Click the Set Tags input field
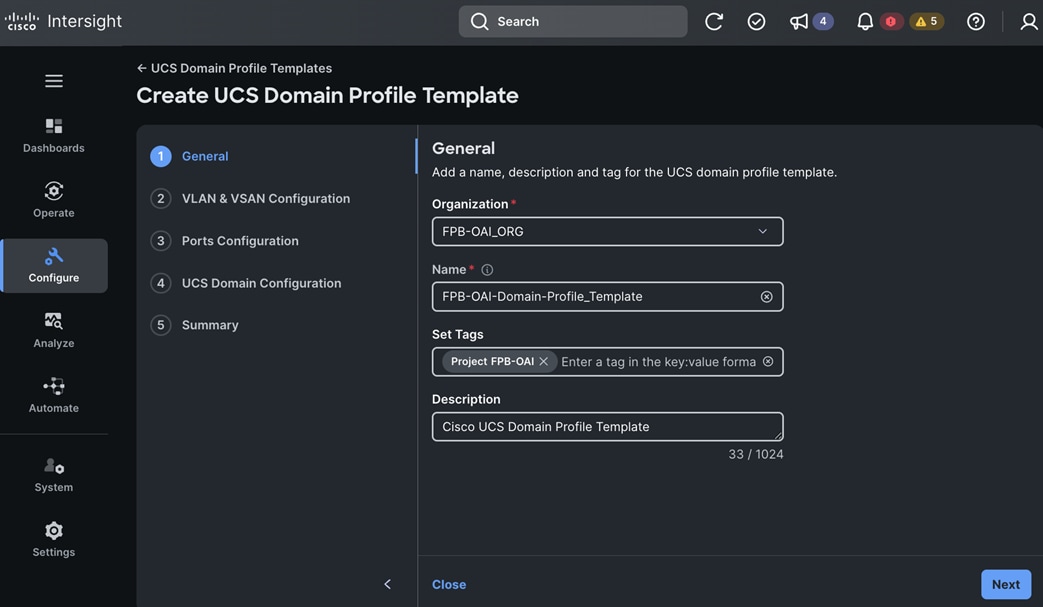This screenshot has width=1043, height=607. [607, 362]
